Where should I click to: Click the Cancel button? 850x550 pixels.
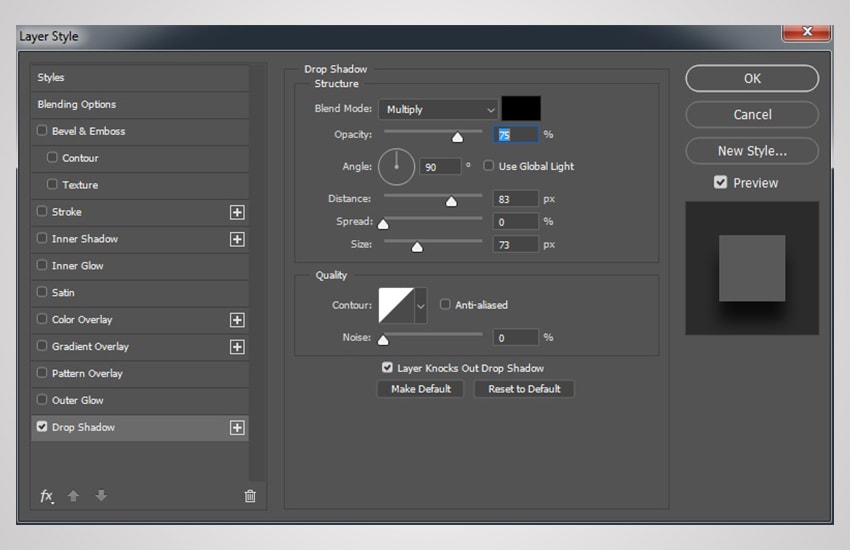(752, 114)
